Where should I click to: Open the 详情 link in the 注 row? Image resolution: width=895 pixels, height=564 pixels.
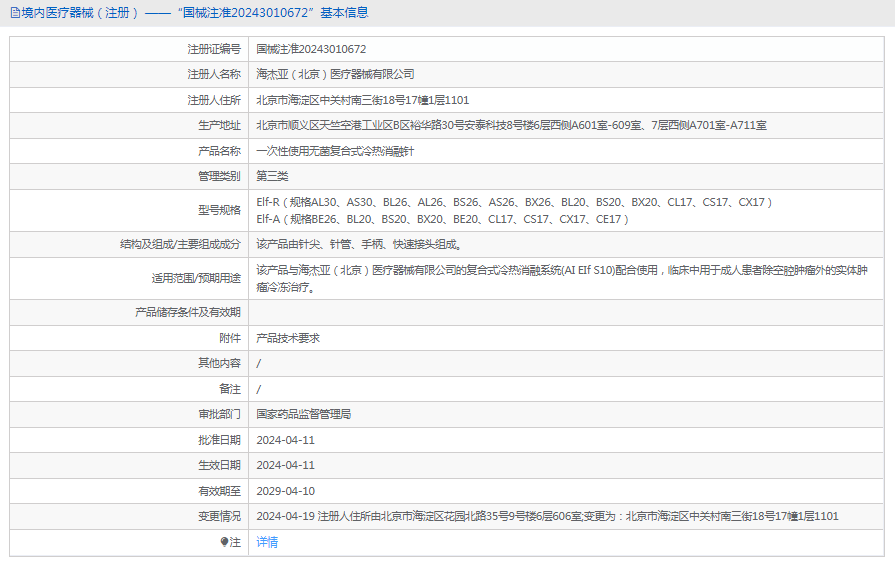click(x=267, y=542)
